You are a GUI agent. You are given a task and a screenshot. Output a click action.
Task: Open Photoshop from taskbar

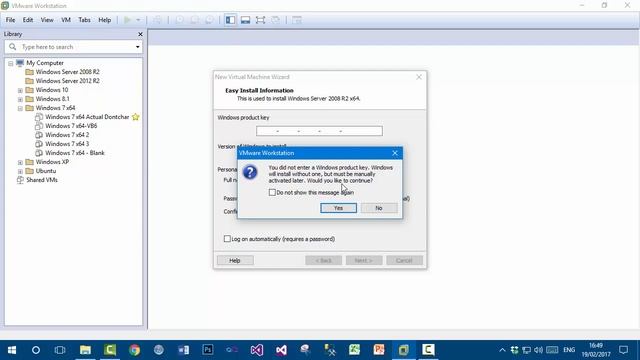(208, 350)
